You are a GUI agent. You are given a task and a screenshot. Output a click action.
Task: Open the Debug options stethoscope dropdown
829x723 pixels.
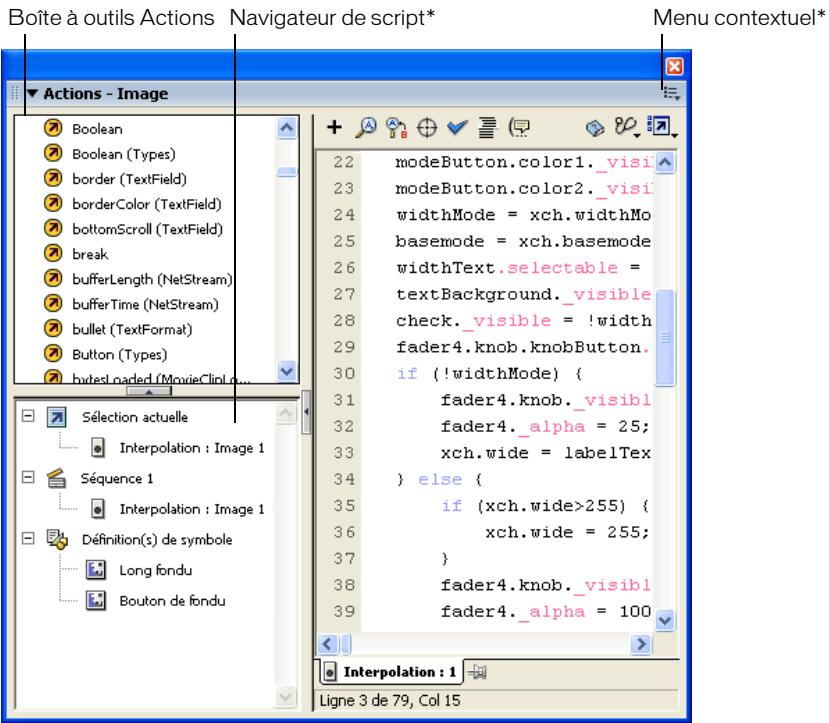(x=627, y=127)
